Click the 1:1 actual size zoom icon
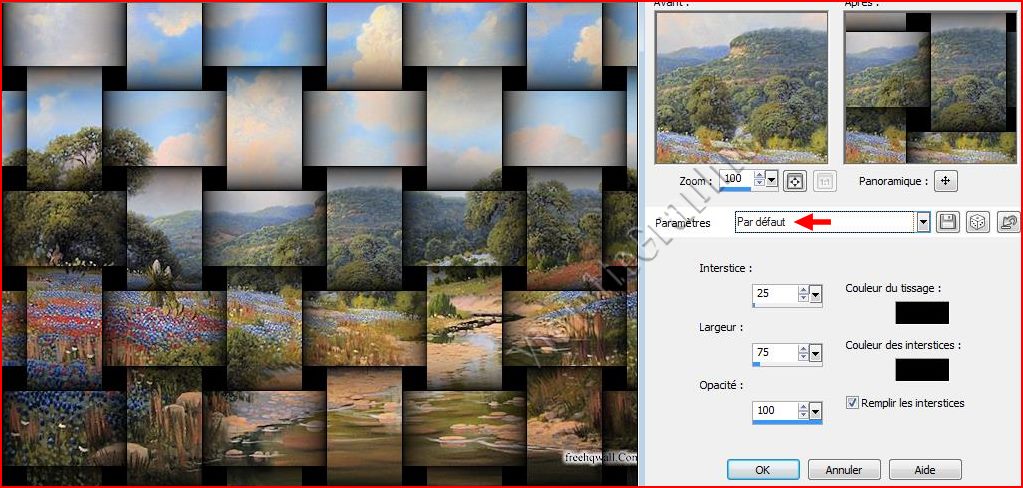The width and height of the screenshot is (1023, 488). coord(825,181)
